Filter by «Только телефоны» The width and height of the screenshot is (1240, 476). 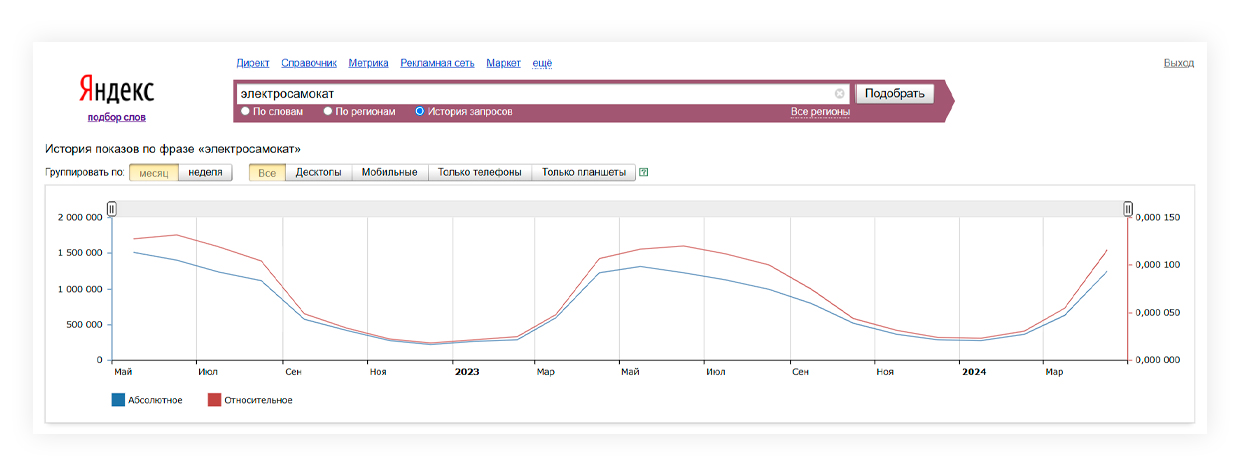pos(479,172)
